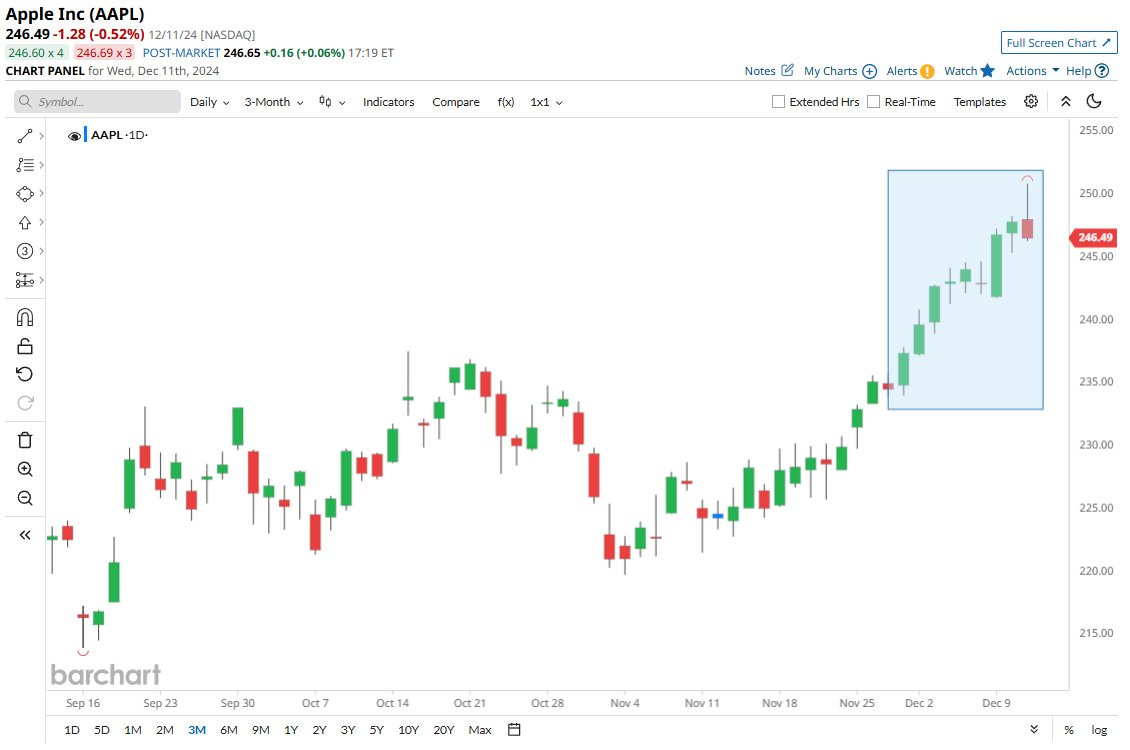The image size is (1130, 750).
Task: Open the Indicators menu
Action: pos(388,102)
